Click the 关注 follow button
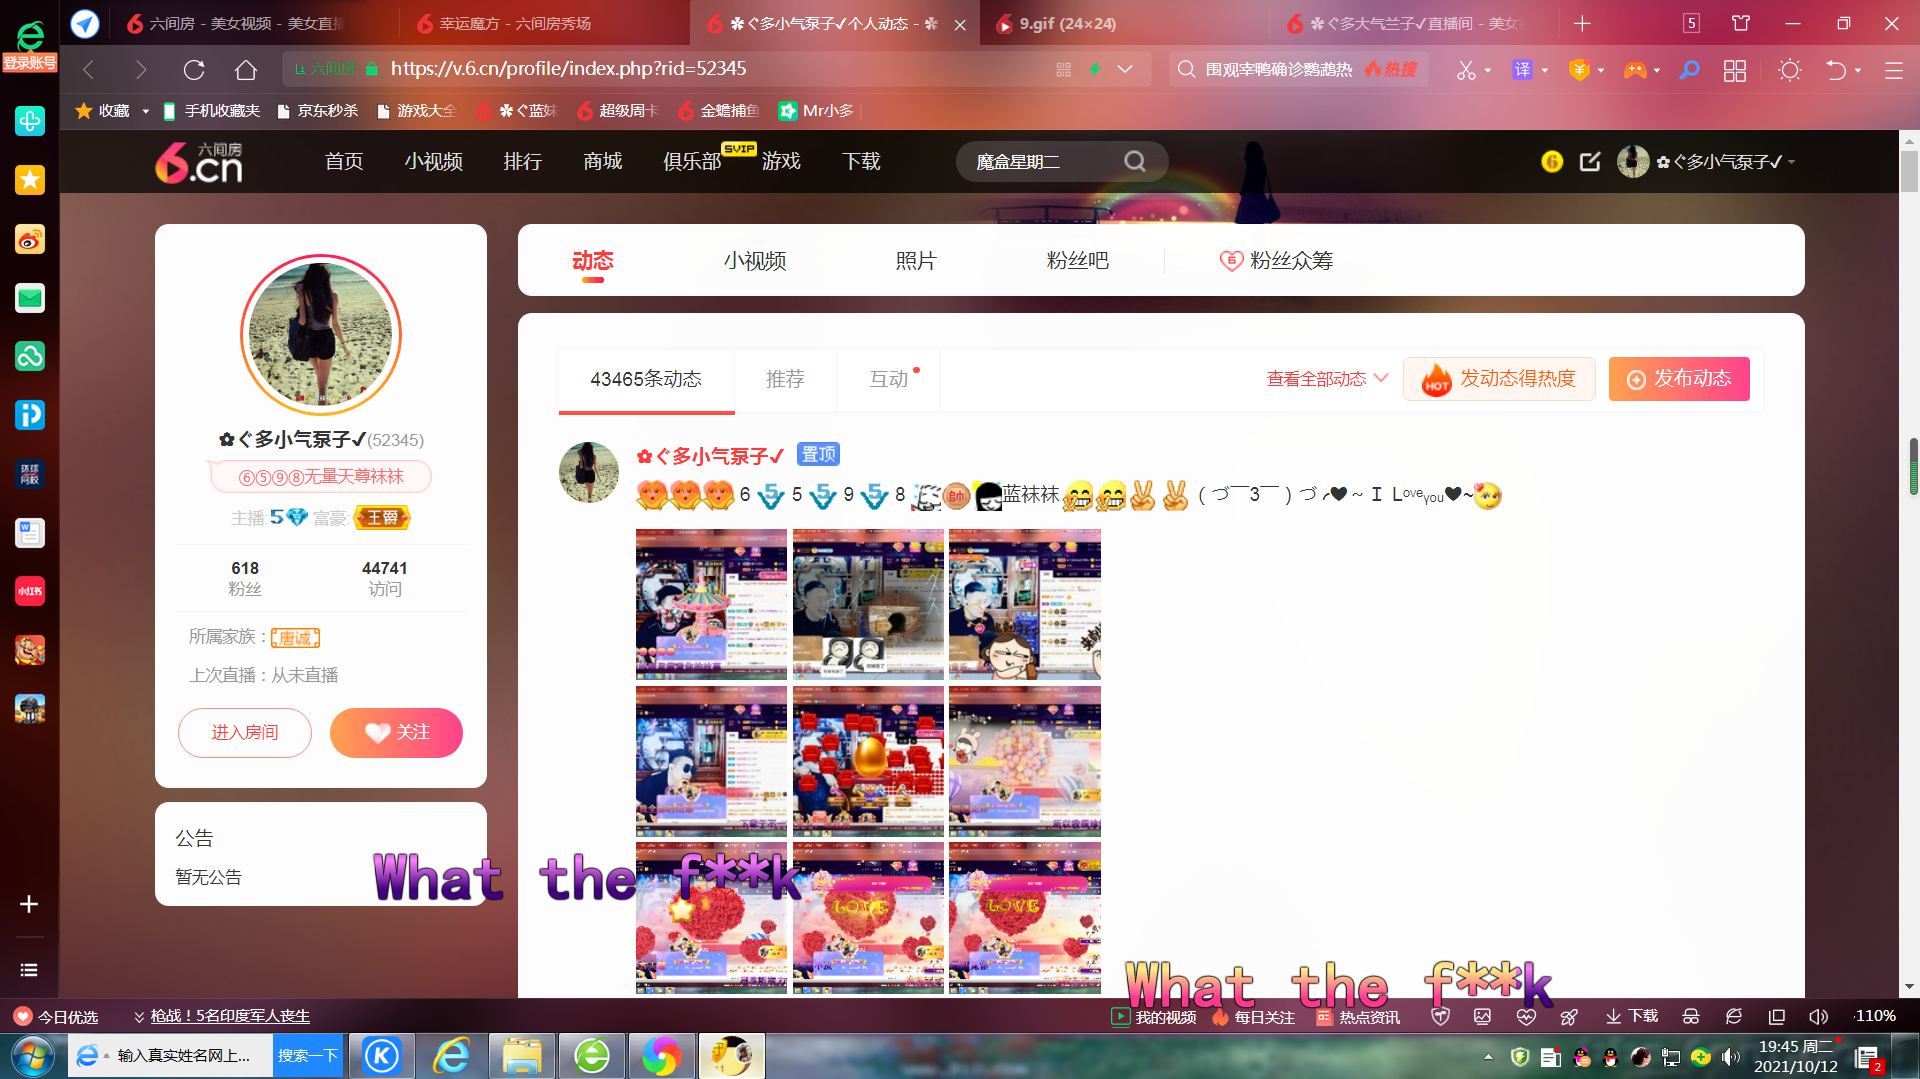This screenshot has width=1920, height=1079. pyautogui.click(x=396, y=733)
